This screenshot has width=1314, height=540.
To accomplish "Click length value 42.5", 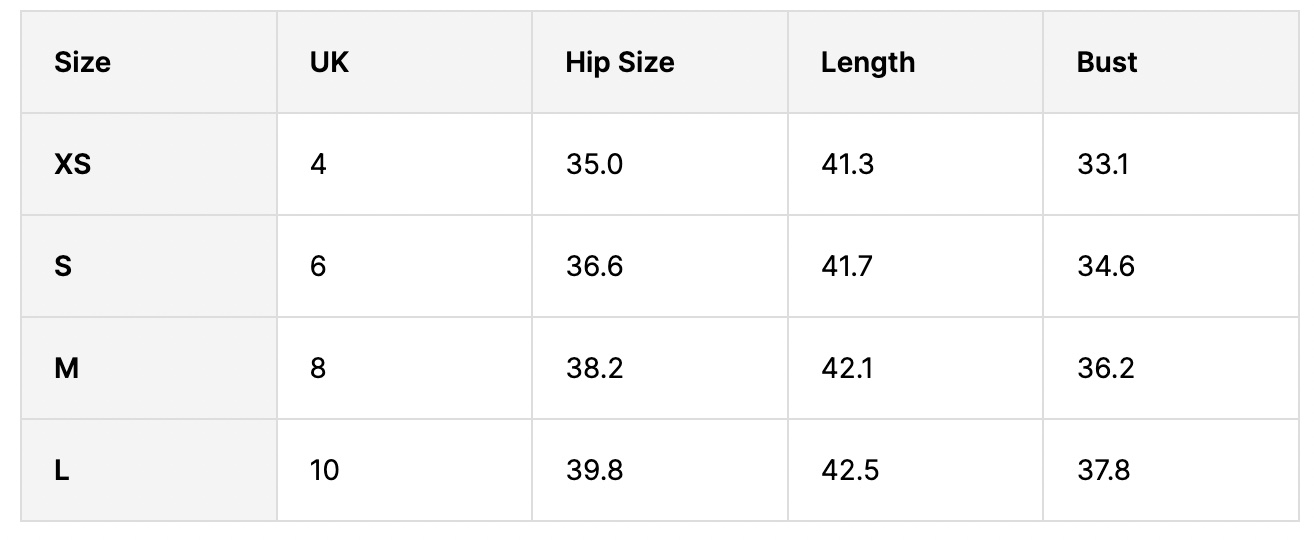I will [849, 470].
